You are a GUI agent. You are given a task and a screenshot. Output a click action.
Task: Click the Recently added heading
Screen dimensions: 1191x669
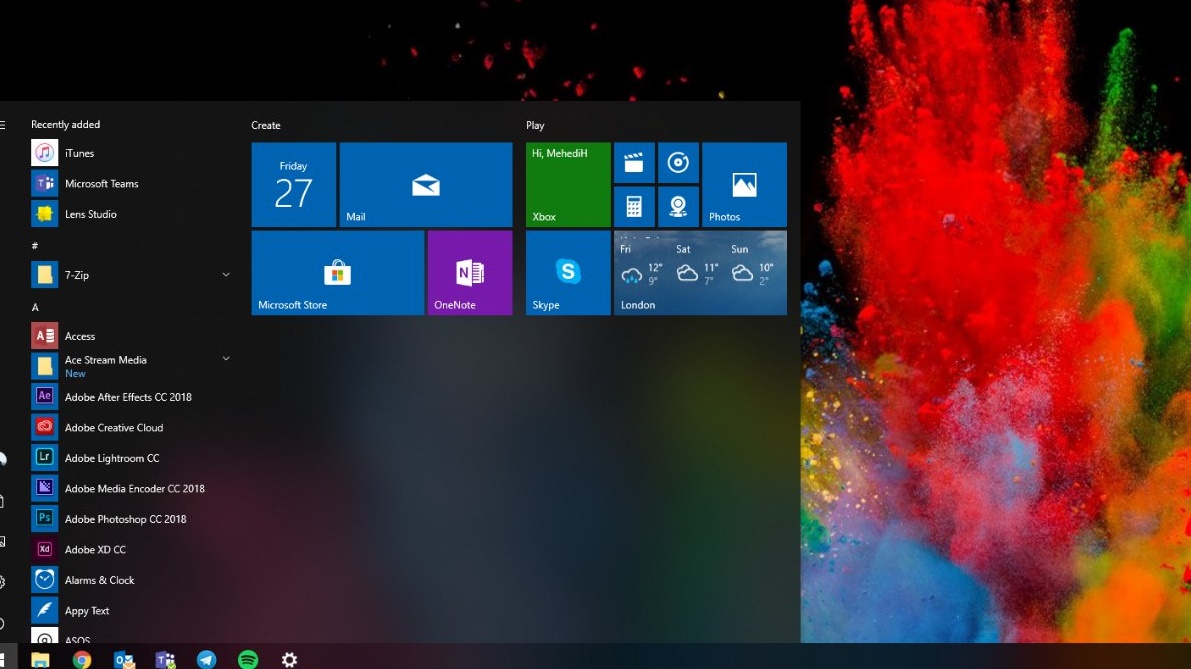tap(65, 125)
